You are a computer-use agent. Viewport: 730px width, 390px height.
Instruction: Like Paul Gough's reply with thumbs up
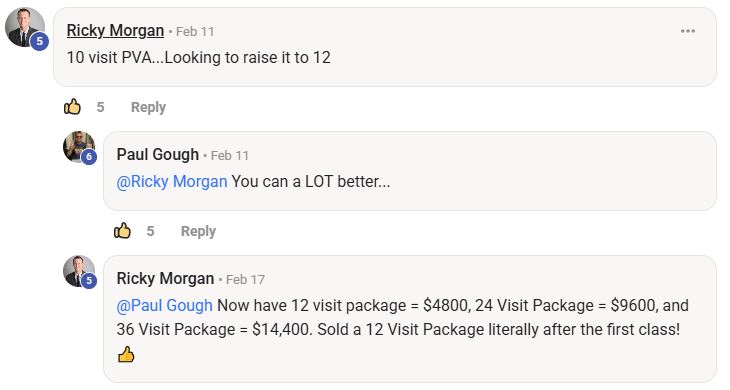click(122, 230)
